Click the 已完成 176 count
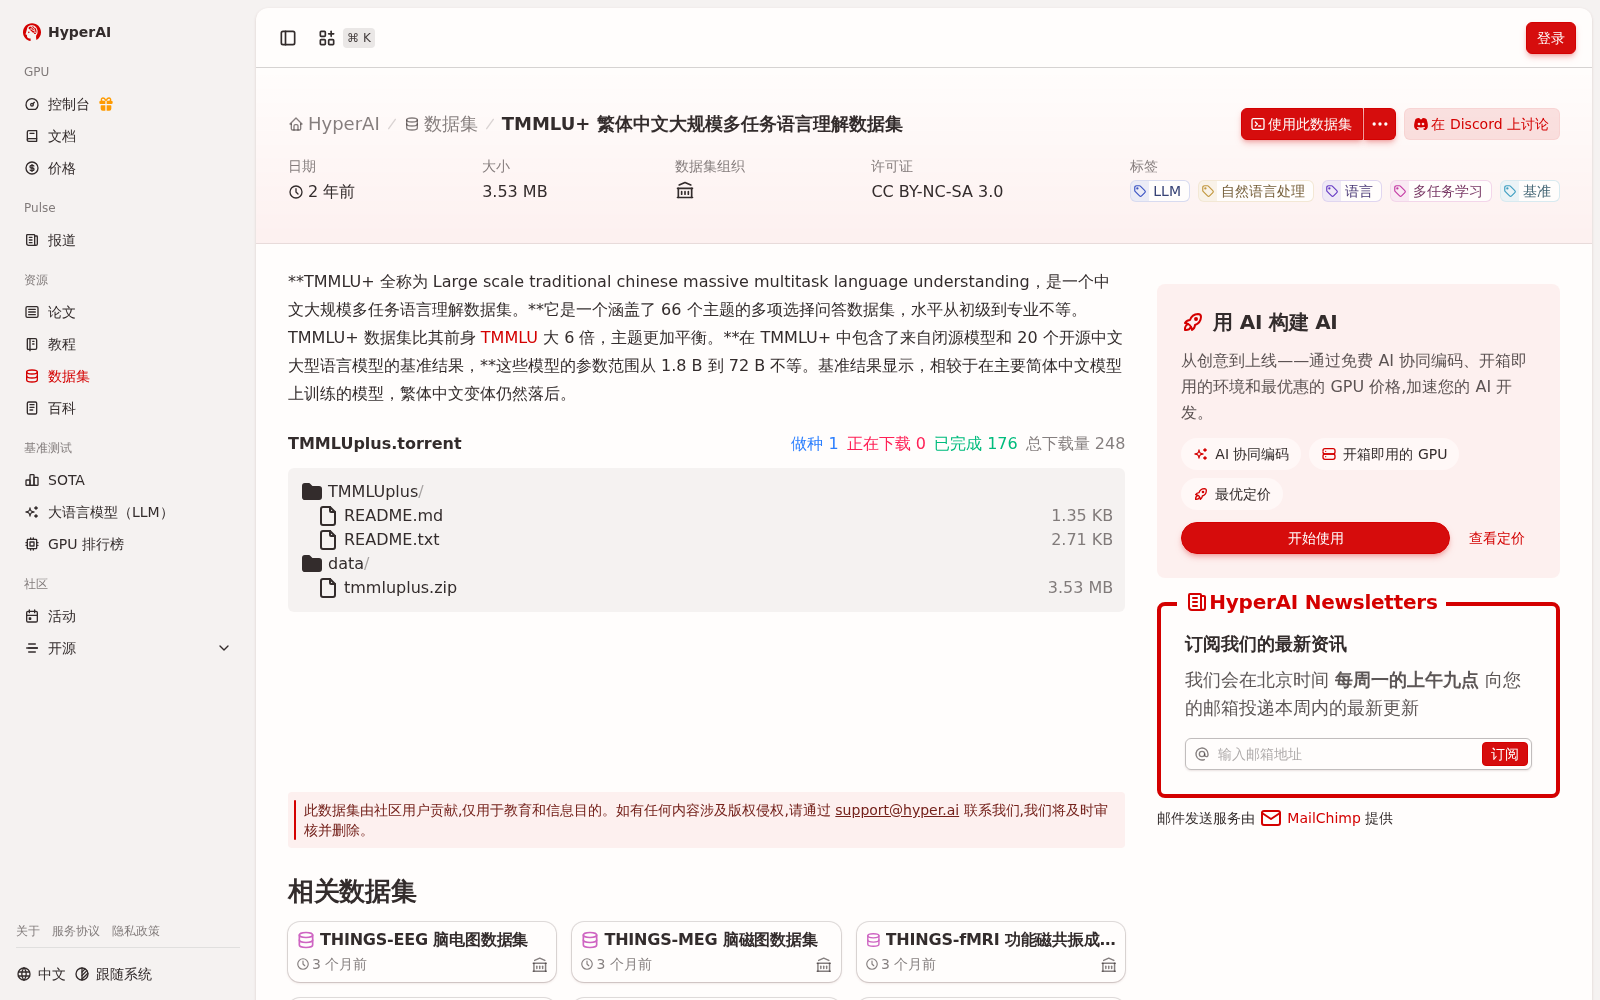 [976, 443]
